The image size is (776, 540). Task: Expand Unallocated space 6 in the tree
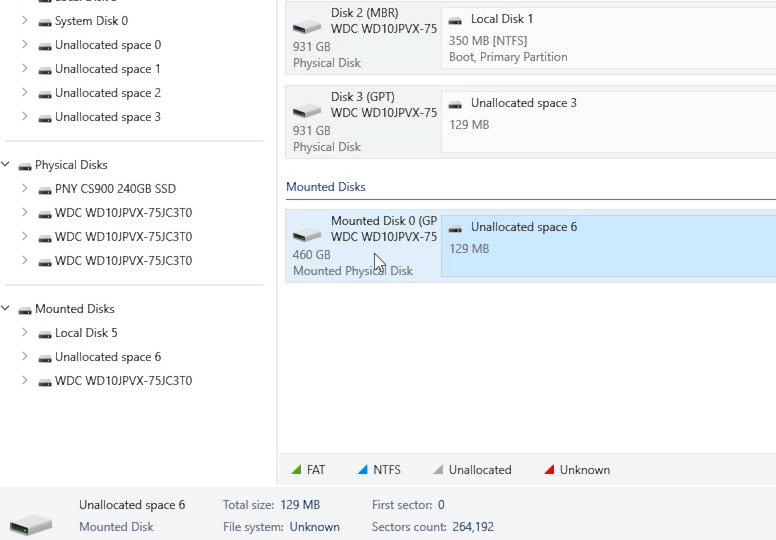coord(24,356)
